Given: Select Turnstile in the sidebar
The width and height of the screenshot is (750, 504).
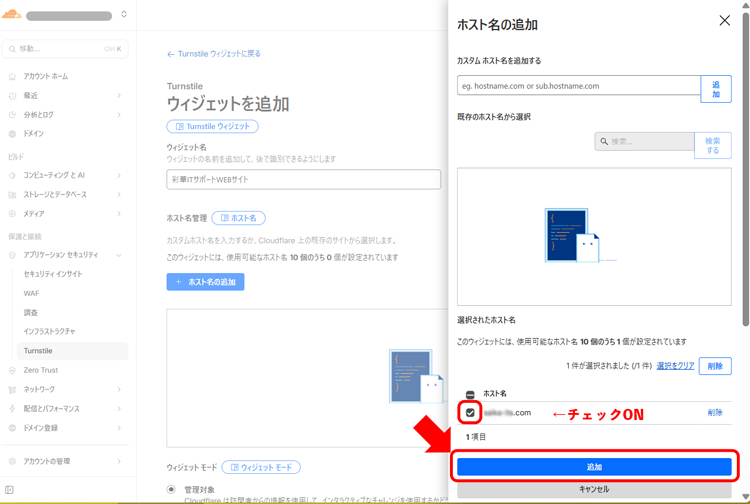Looking at the screenshot, I should point(73,351).
